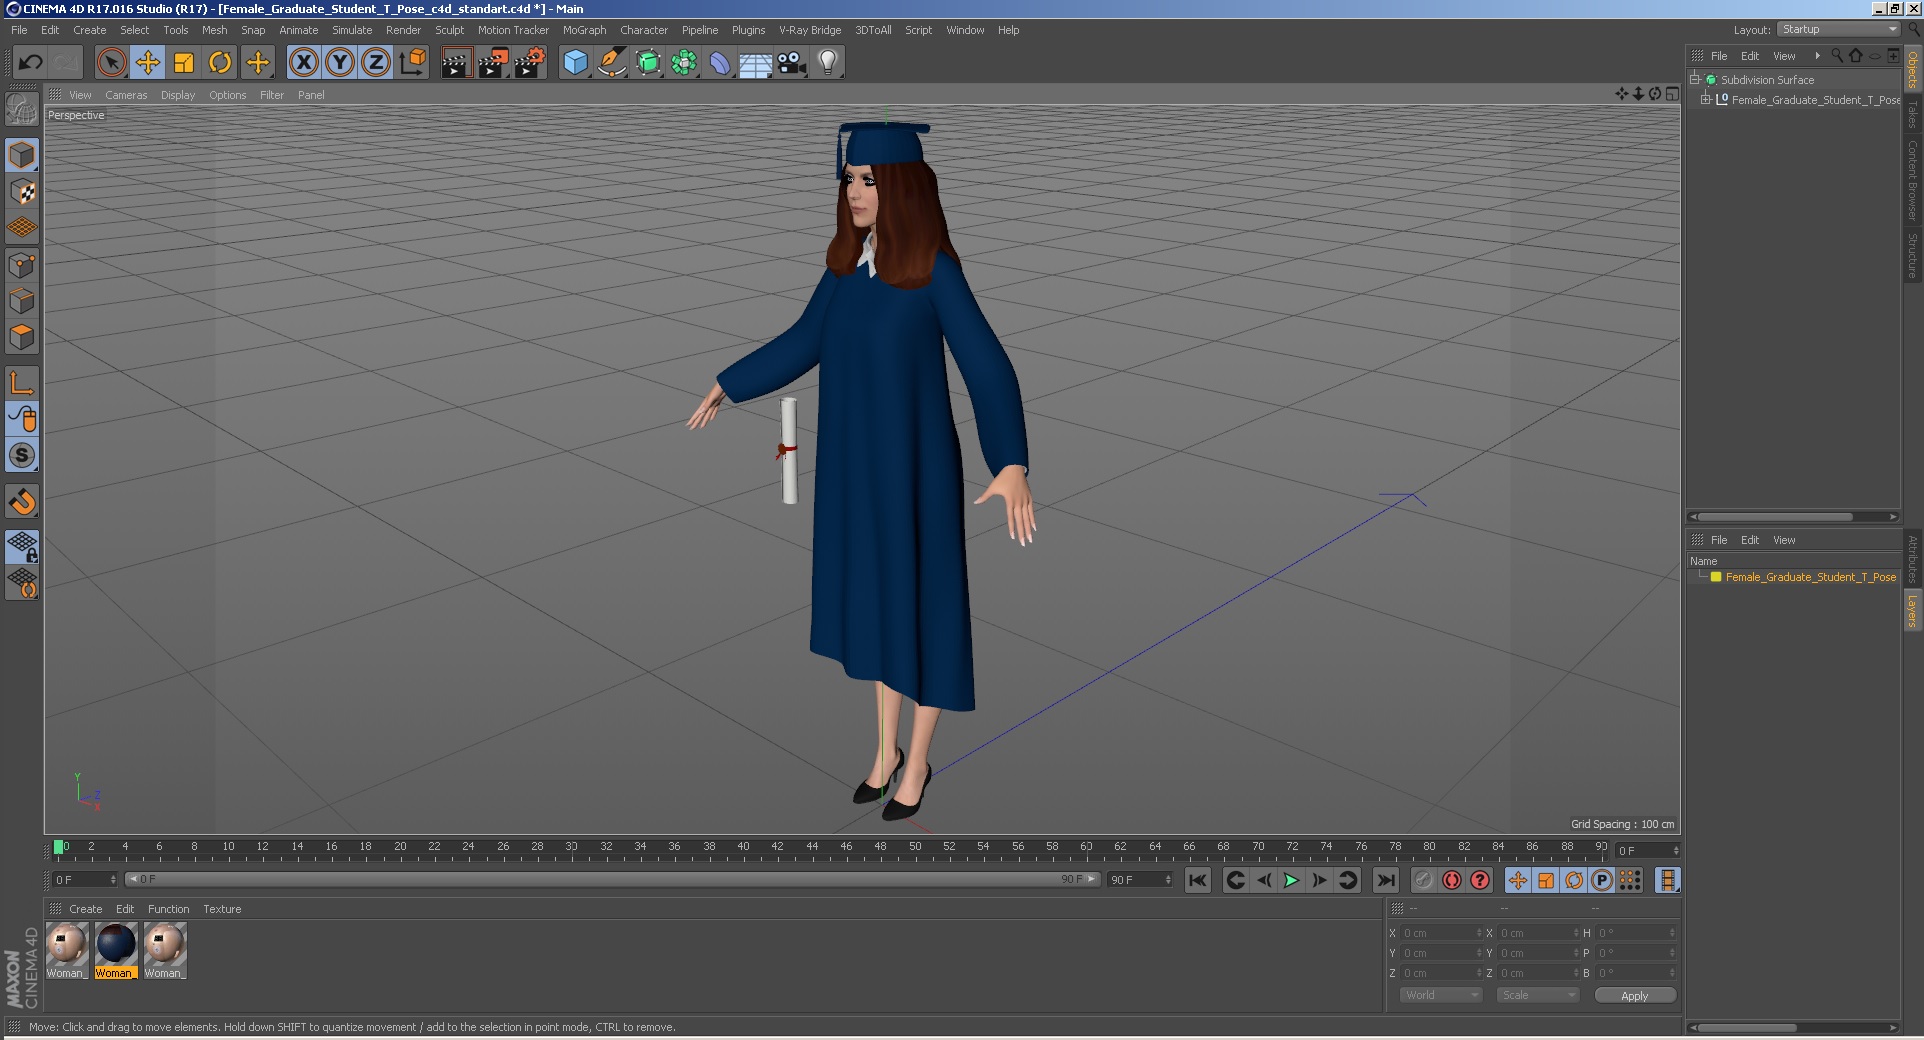Open the Scale mode dropdown
This screenshot has height=1040, width=1924.
[1537, 995]
